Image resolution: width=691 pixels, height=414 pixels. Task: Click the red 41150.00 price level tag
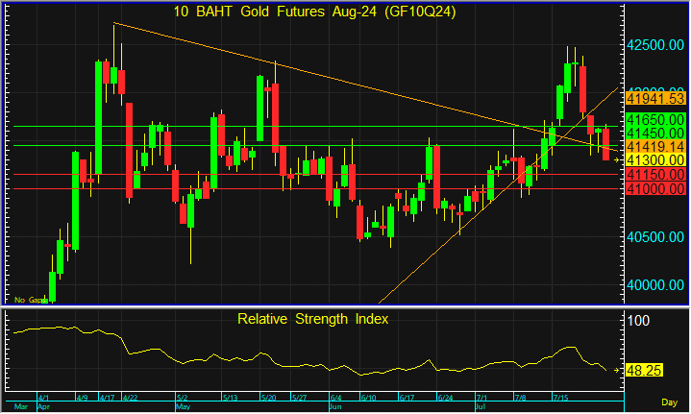click(x=655, y=174)
